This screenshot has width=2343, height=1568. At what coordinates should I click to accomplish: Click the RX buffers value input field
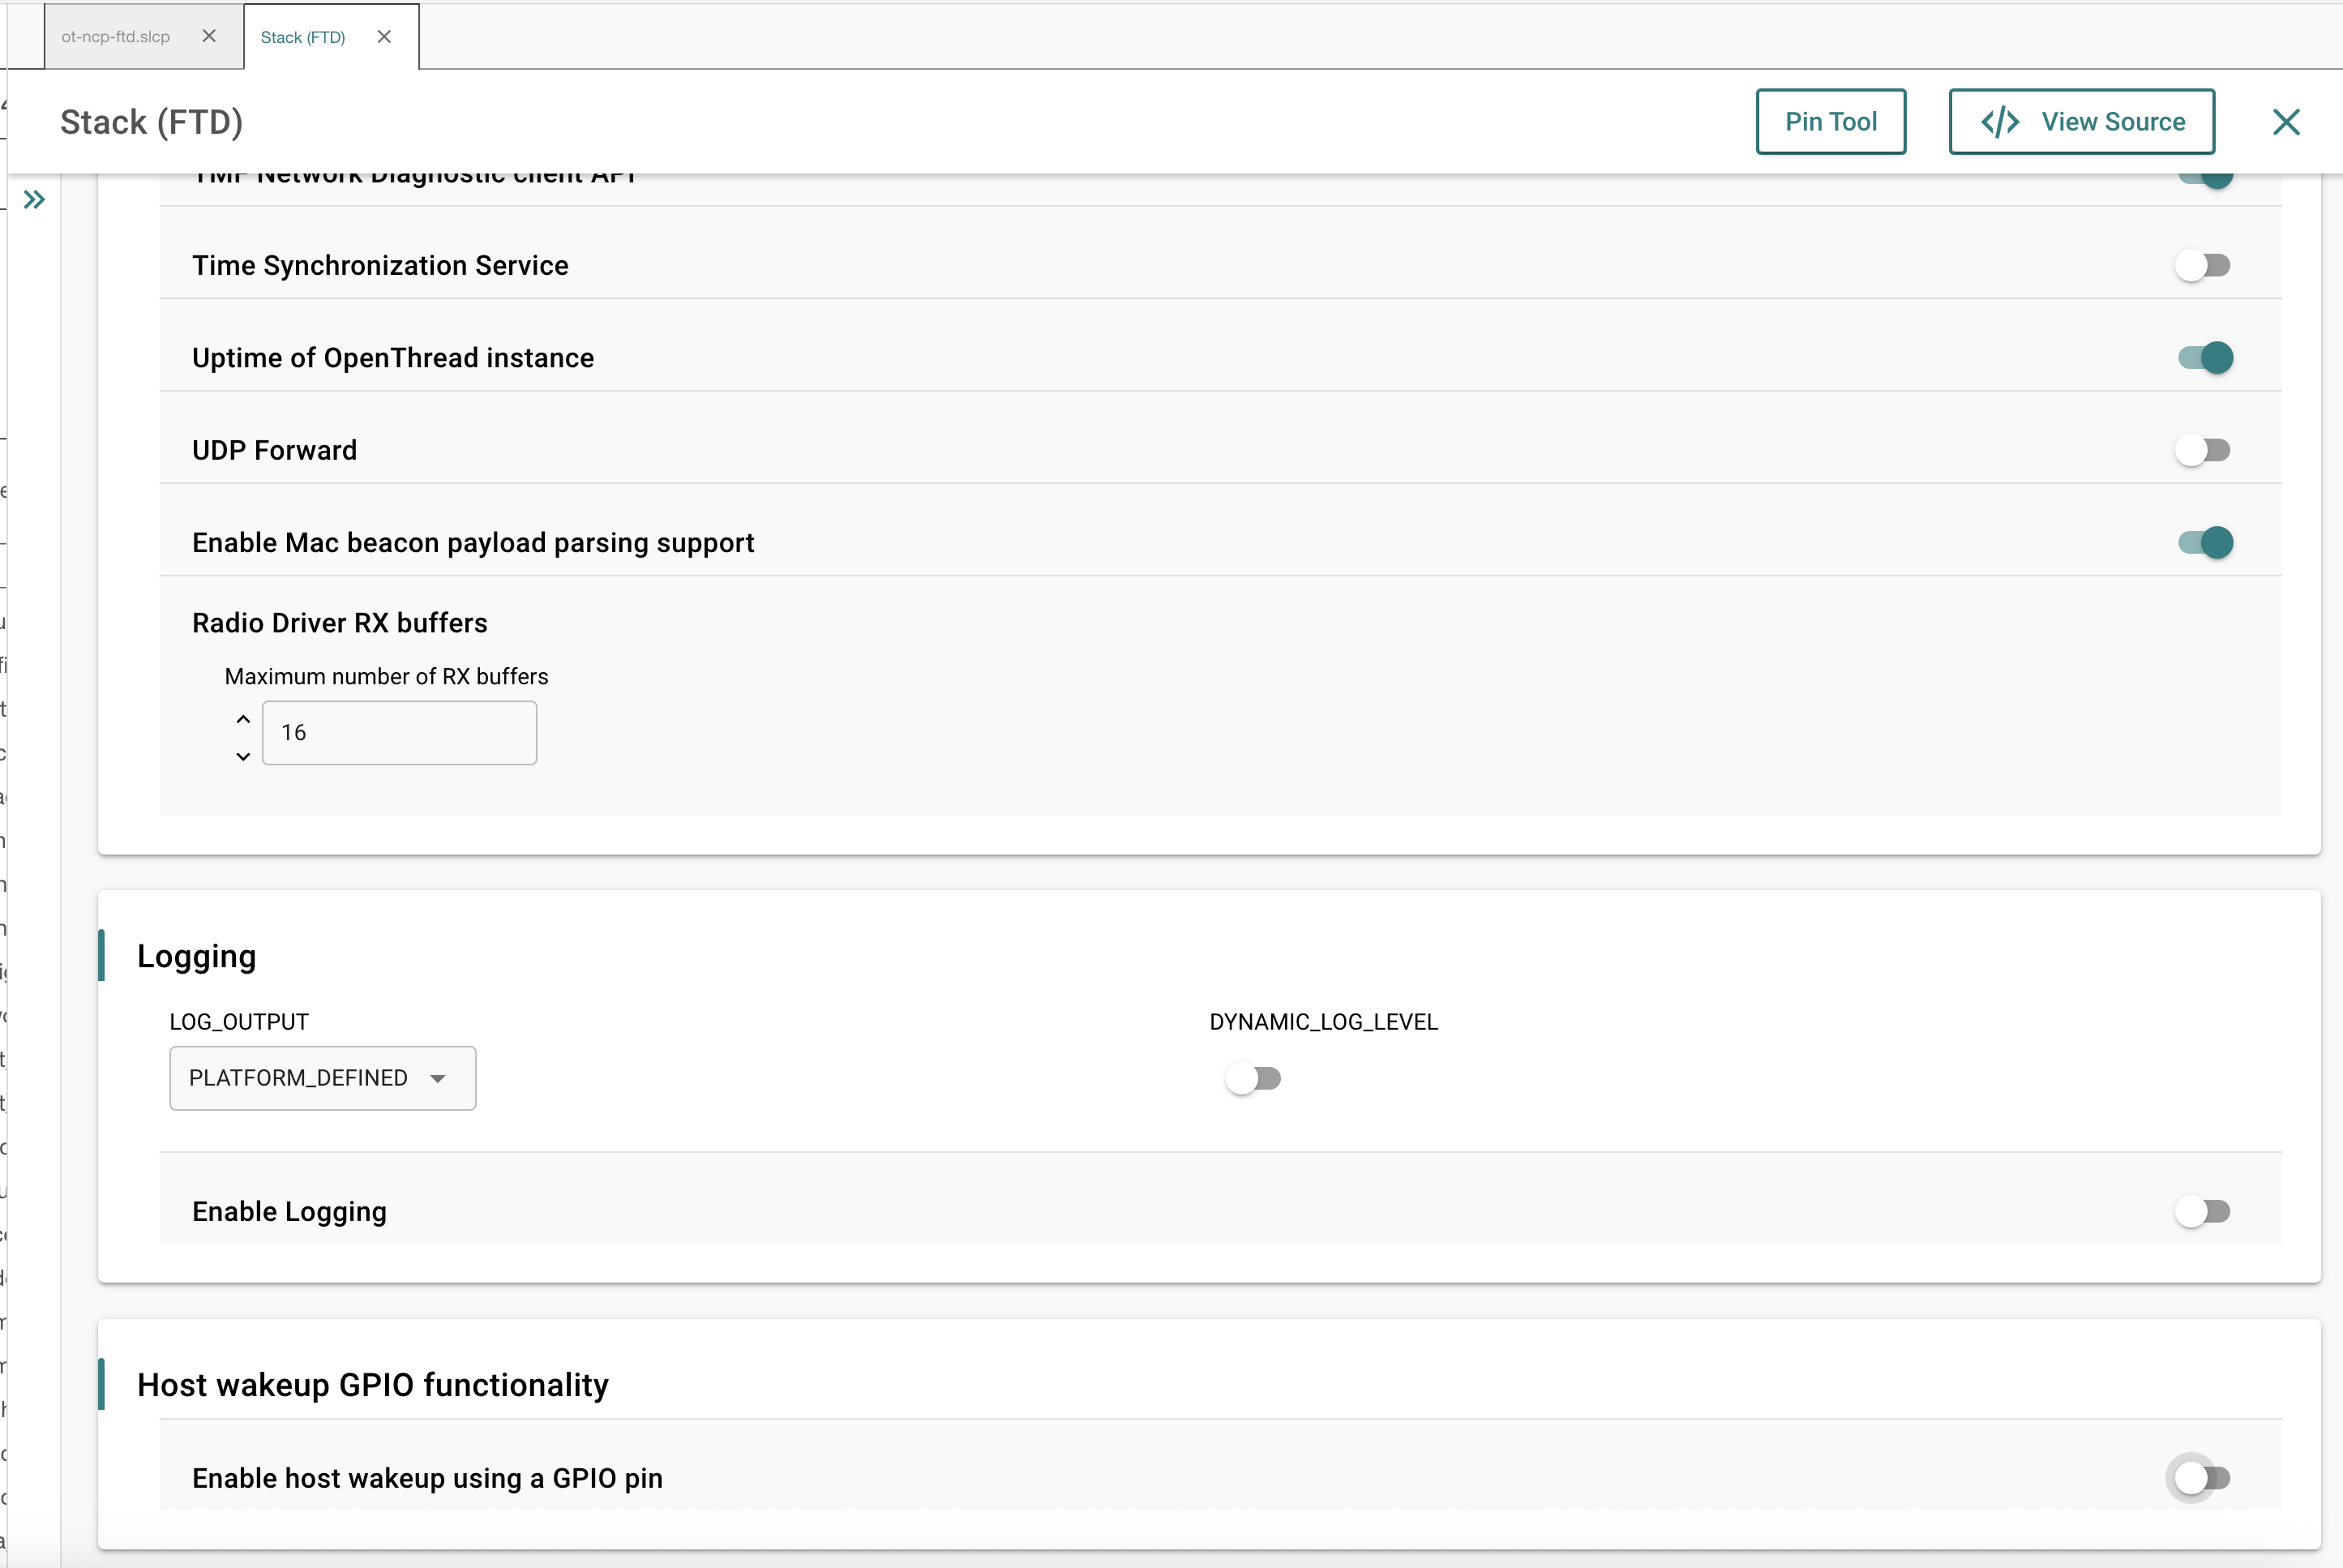399,732
